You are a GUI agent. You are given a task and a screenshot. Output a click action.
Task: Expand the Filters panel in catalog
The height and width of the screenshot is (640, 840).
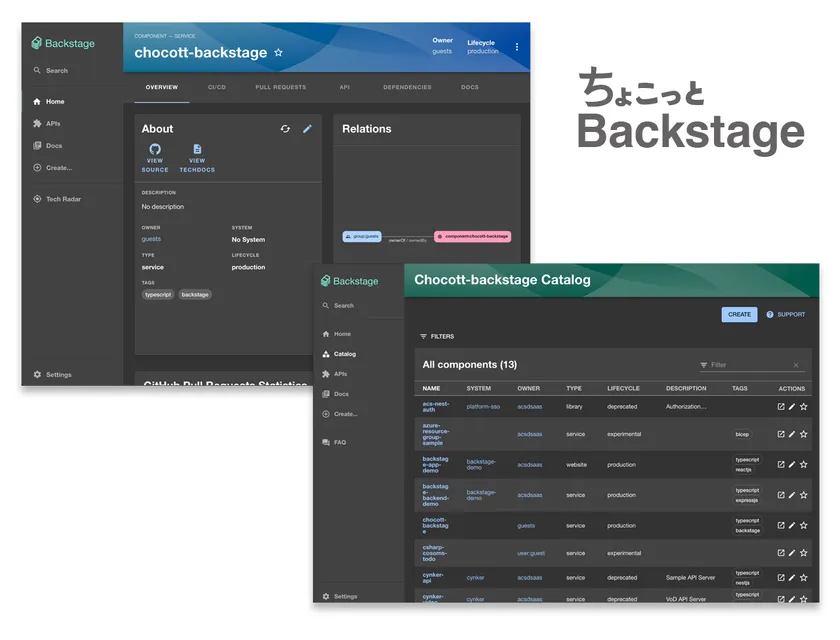coord(436,337)
